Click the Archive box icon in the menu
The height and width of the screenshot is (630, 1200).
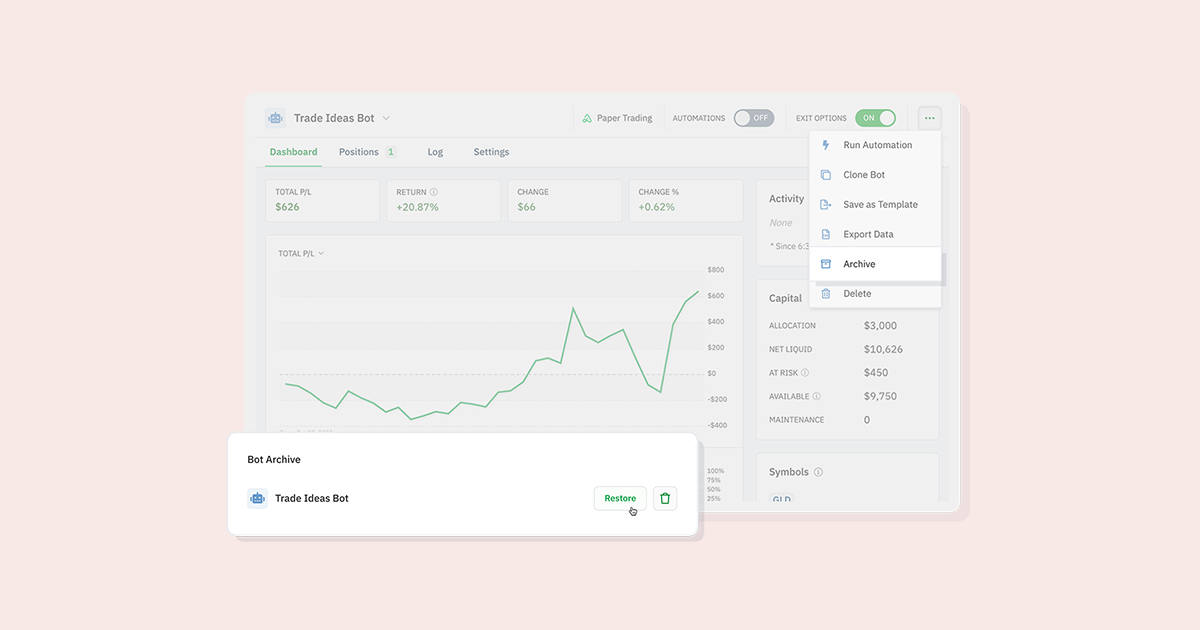click(824, 263)
